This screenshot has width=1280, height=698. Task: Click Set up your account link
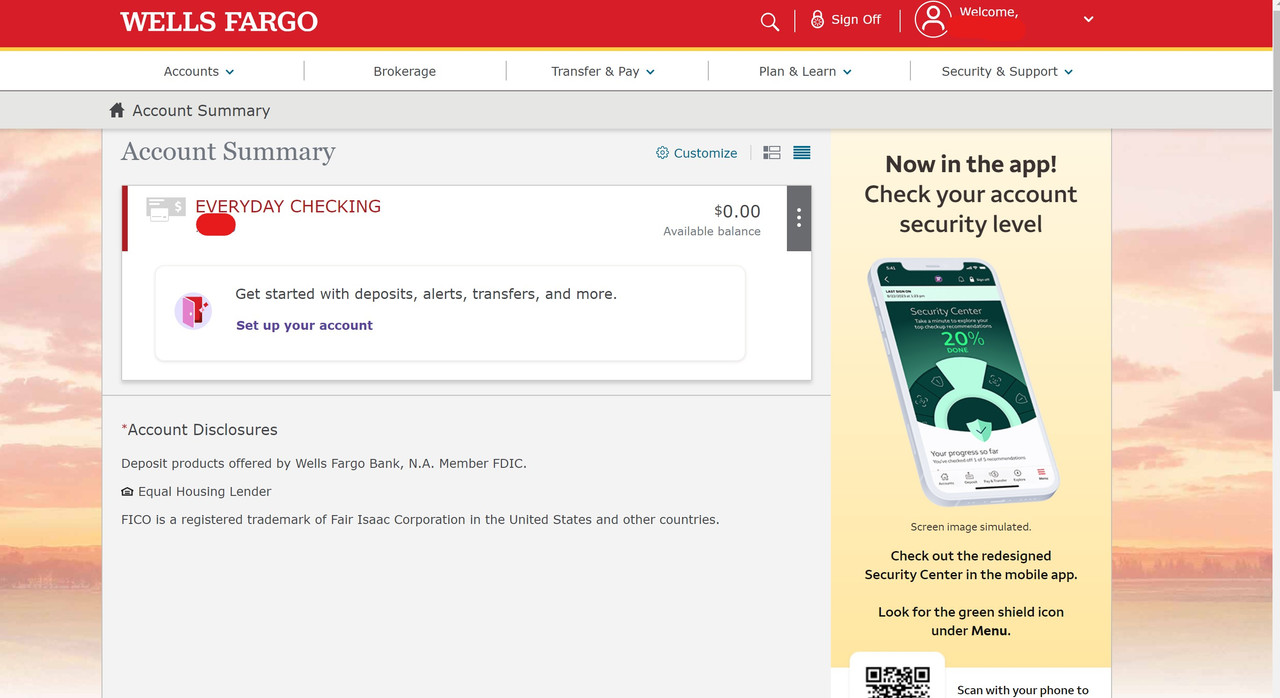(x=304, y=325)
